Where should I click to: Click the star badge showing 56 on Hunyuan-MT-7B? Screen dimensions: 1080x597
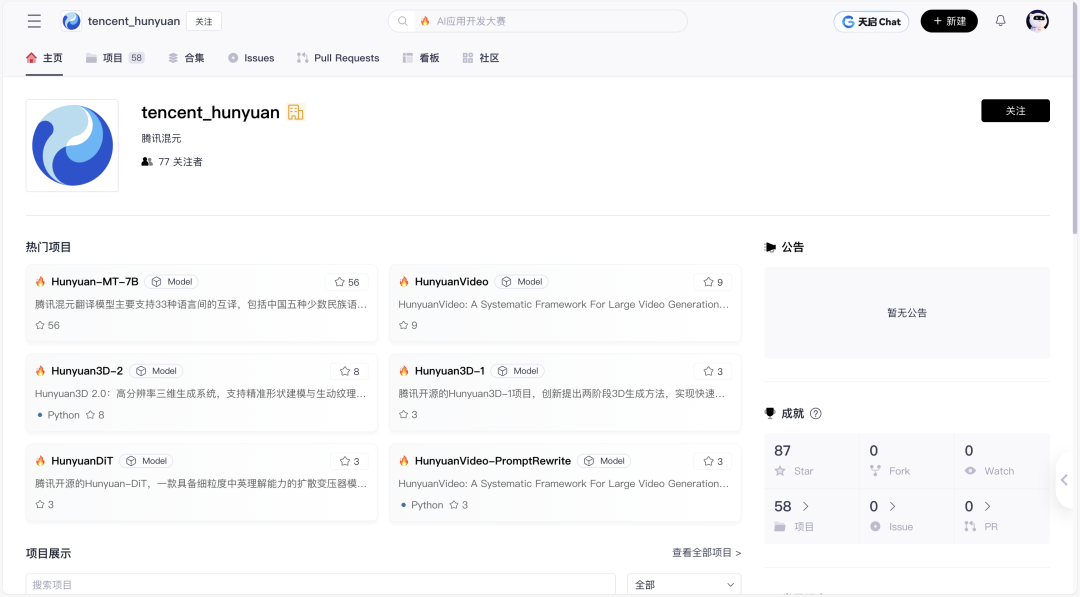(x=346, y=282)
